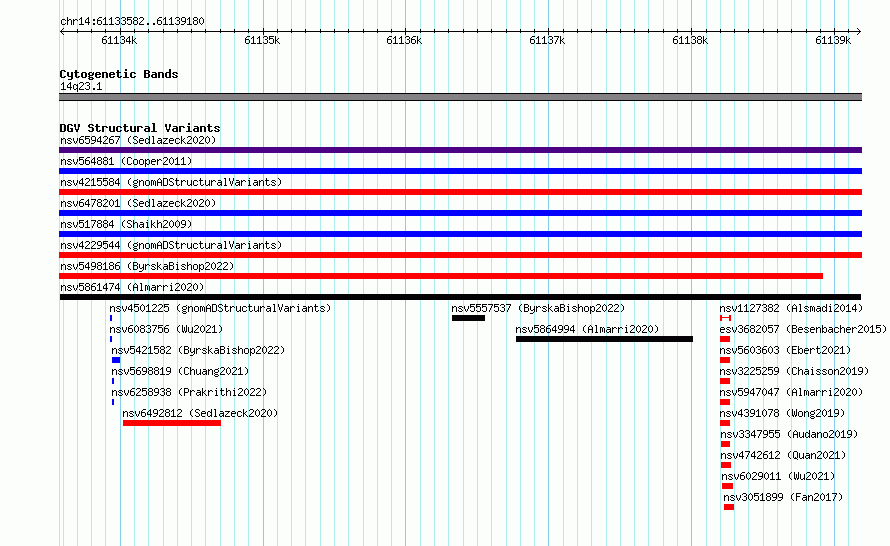Select the gray 14q23.1 cytogenetic band bar
The image size is (890, 546).
(460, 97)
